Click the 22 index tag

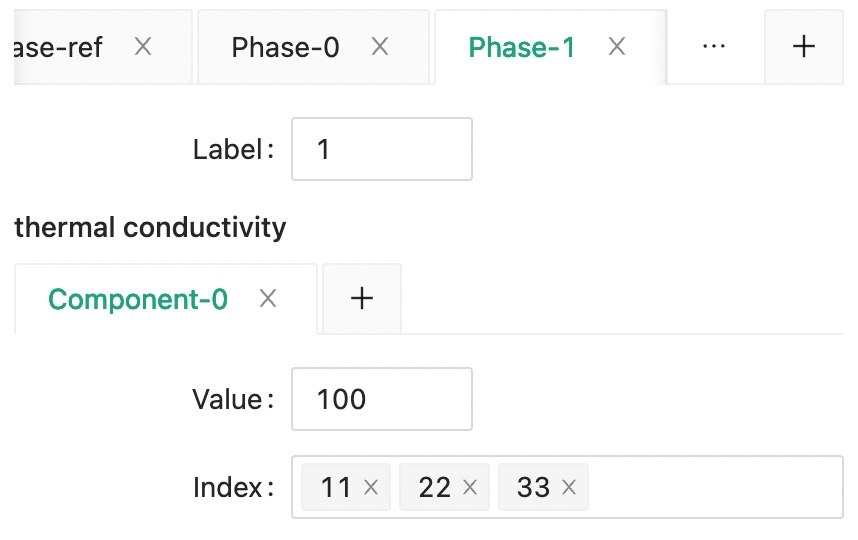point(435,488)
